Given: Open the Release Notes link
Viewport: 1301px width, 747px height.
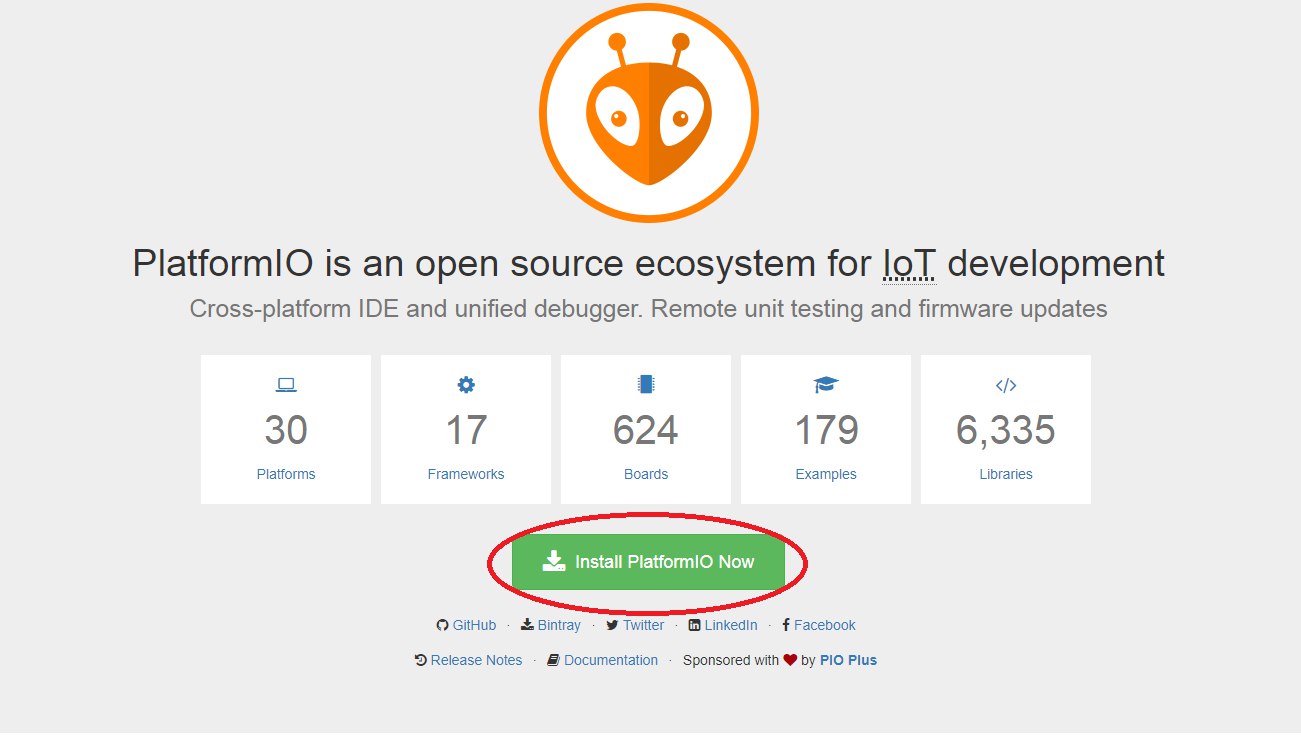Looking at the screenshot, I should click(x=476, y=660).
